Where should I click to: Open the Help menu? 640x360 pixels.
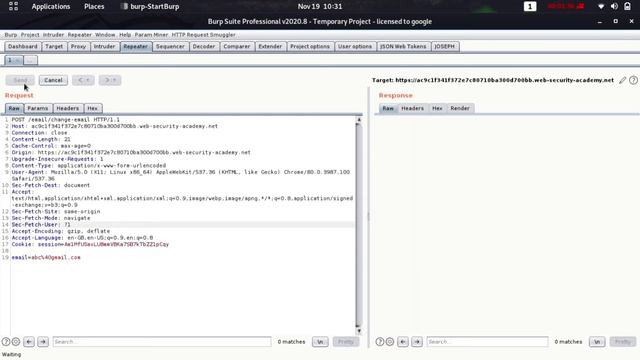125,35
